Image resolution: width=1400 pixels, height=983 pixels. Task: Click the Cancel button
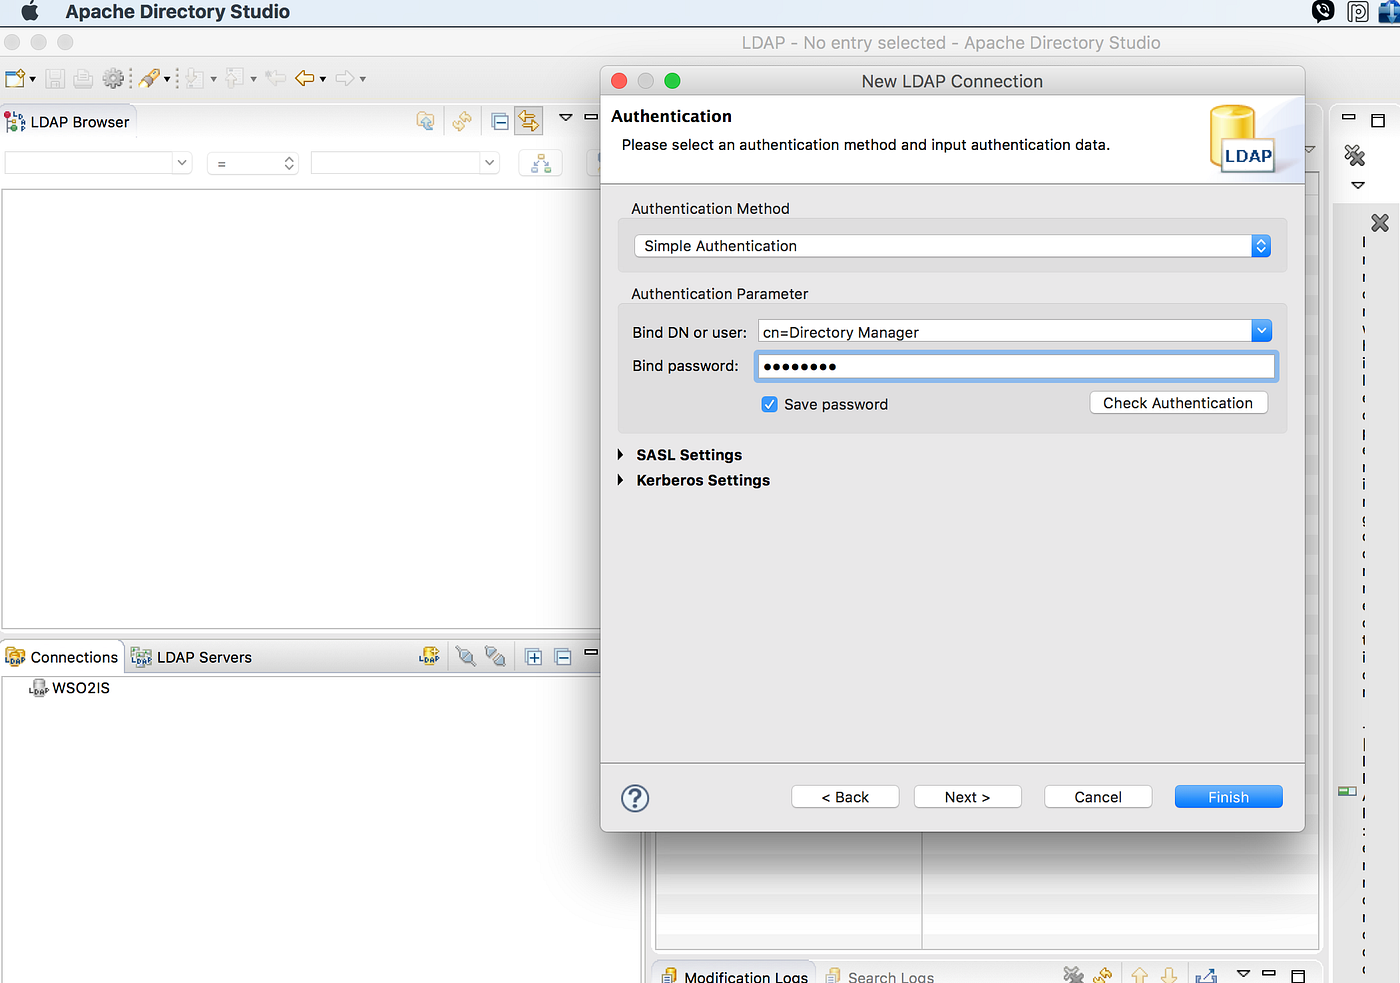pos(1098,797)
